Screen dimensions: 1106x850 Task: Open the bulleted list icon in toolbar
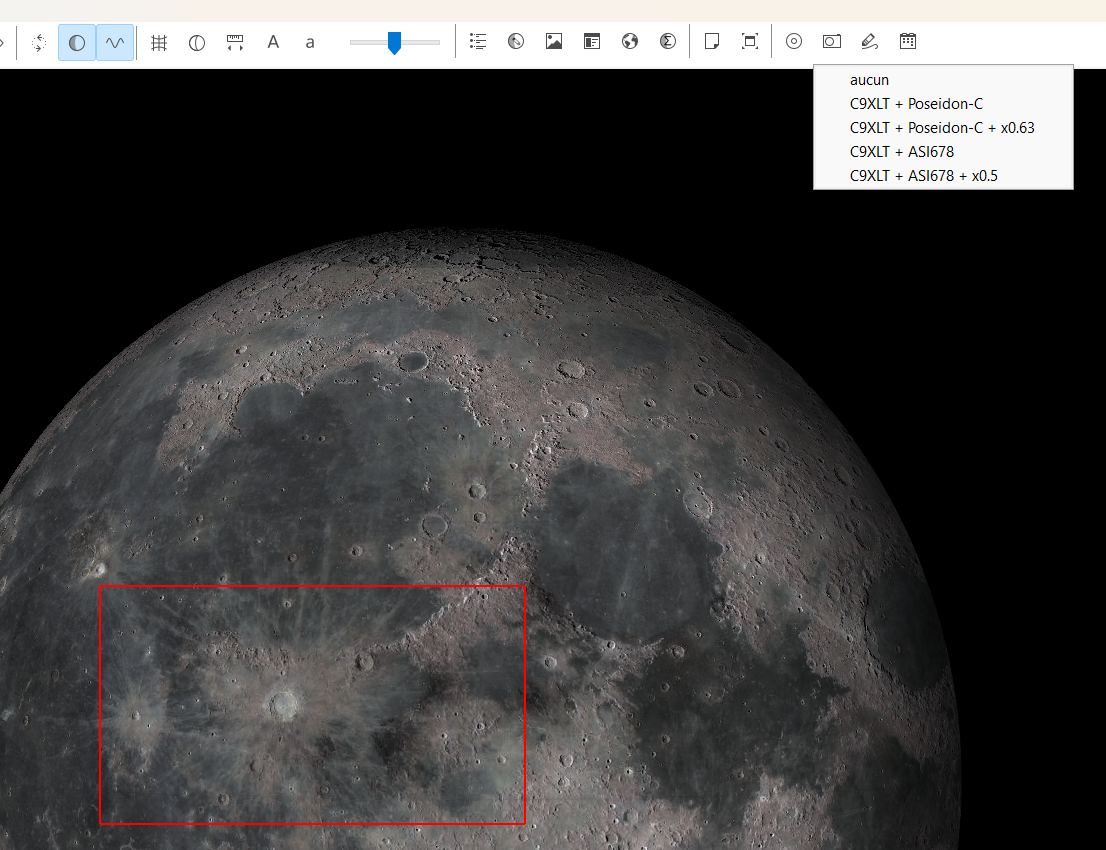[478, 42]
